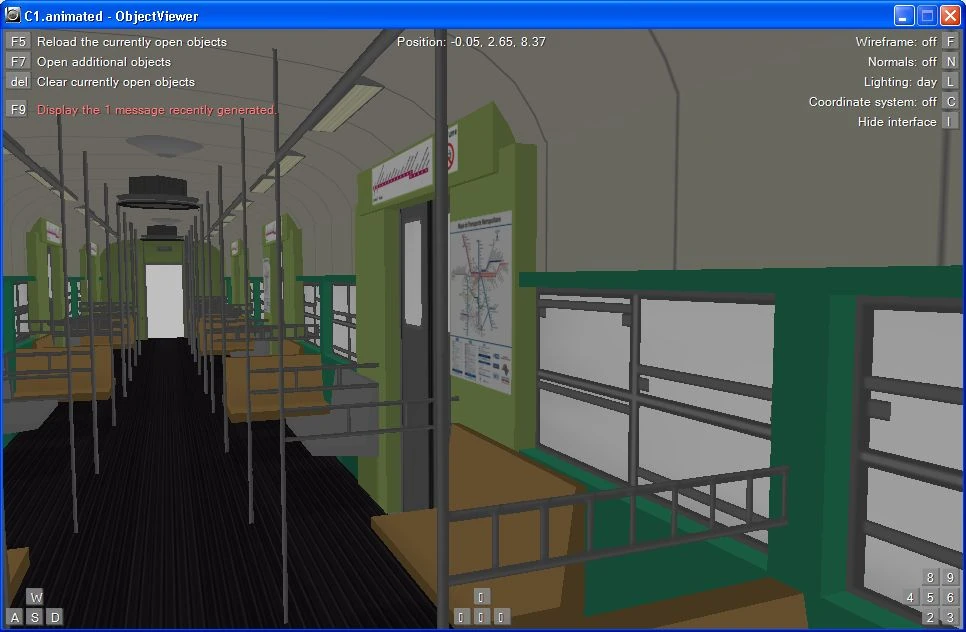This screenshot has height=632, width=966.
Task: Click the F9 display messages key
Action: [18, 110]
